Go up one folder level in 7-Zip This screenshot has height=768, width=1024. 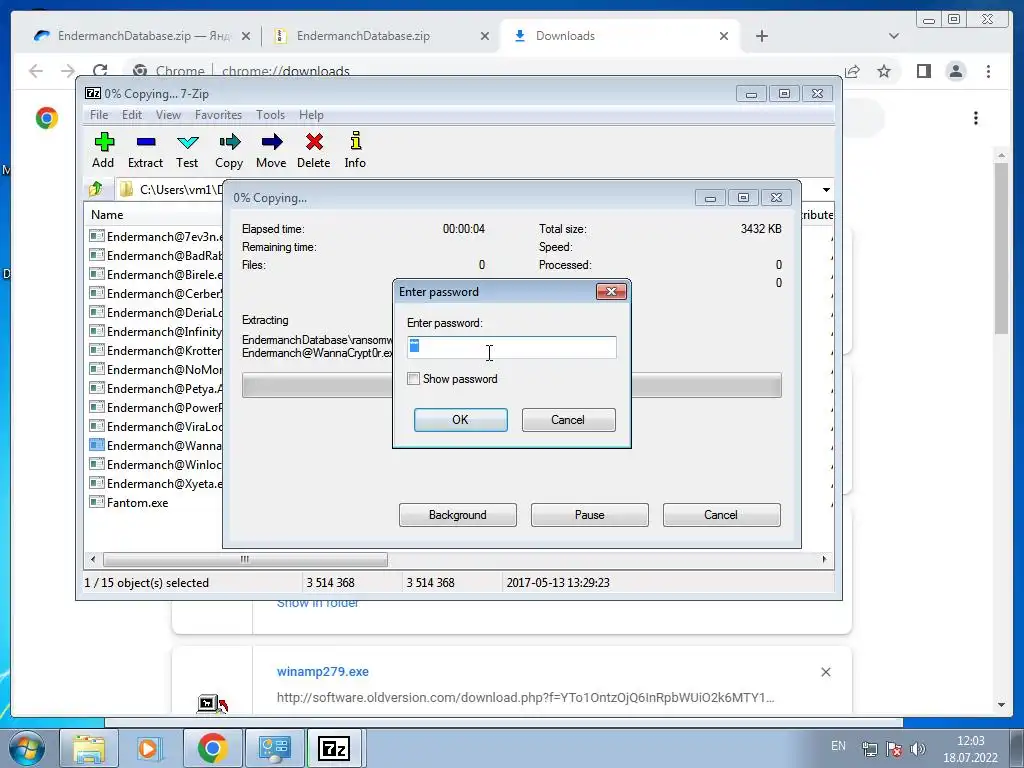96,189
